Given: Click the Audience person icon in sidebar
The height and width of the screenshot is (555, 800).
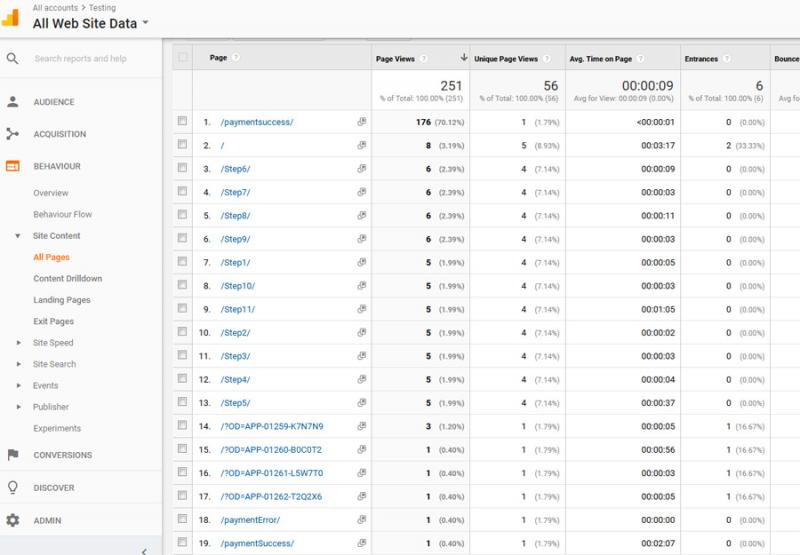Looking at the screenshot, I should (12, 102).
